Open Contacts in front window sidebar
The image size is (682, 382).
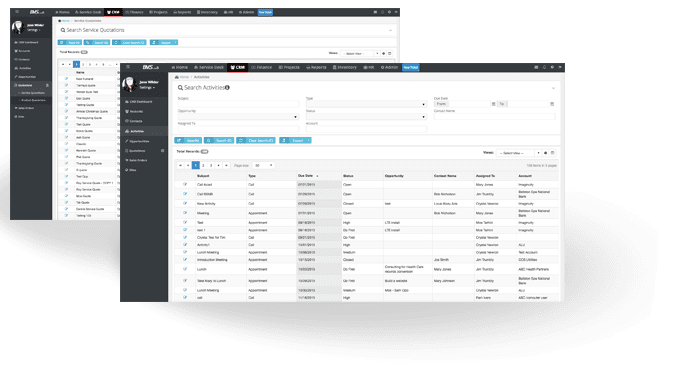point(135,121)
